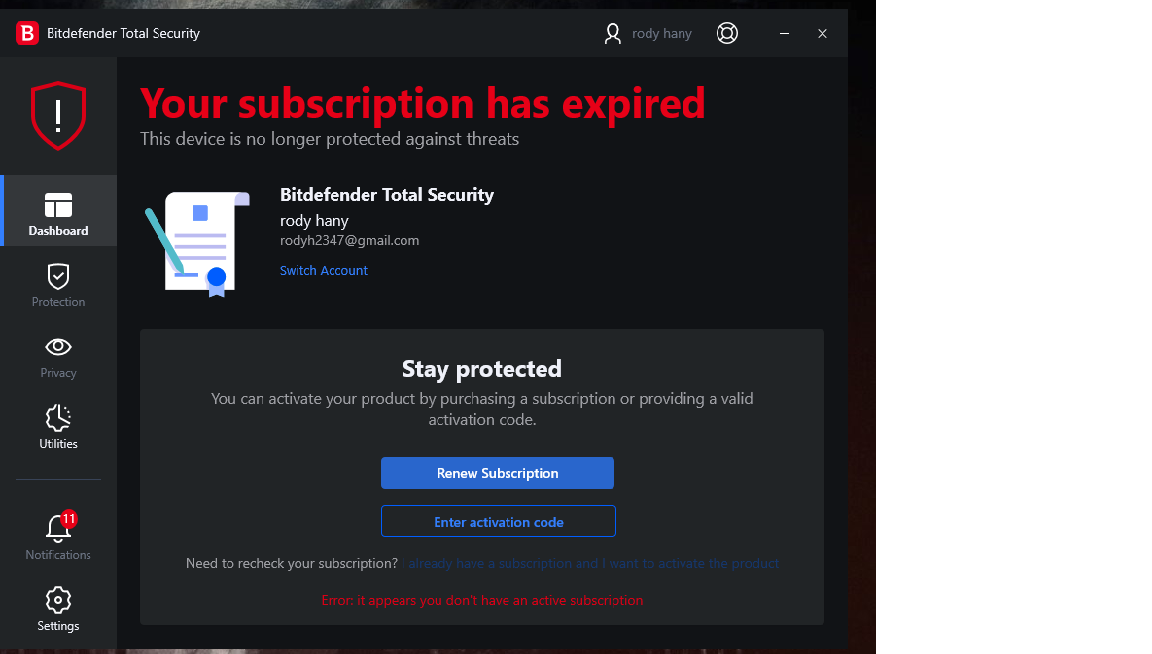The image size is (1152, 654).
Task: Click the red warning shield icon
Action: [x=58, y=115]
